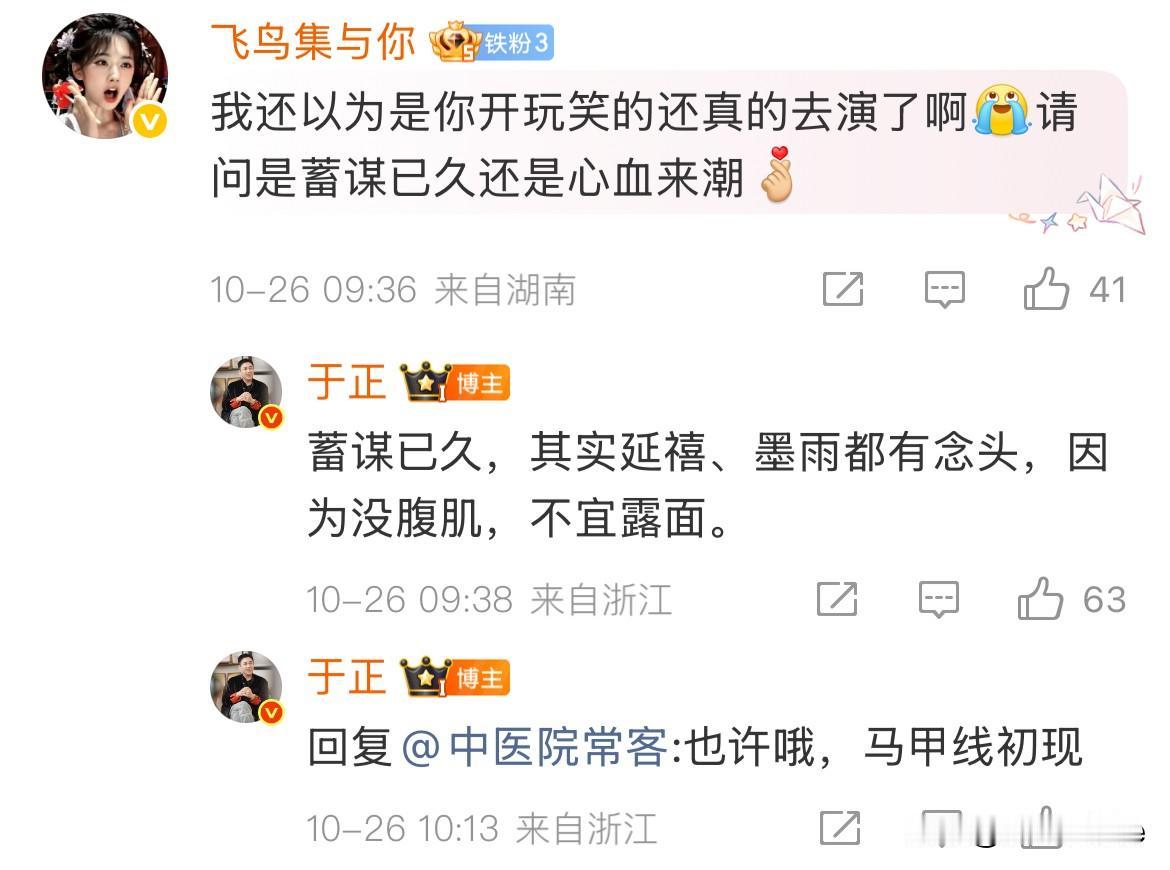
Task: Tap the 博主 badge on second reply
Action: (479, 677)
